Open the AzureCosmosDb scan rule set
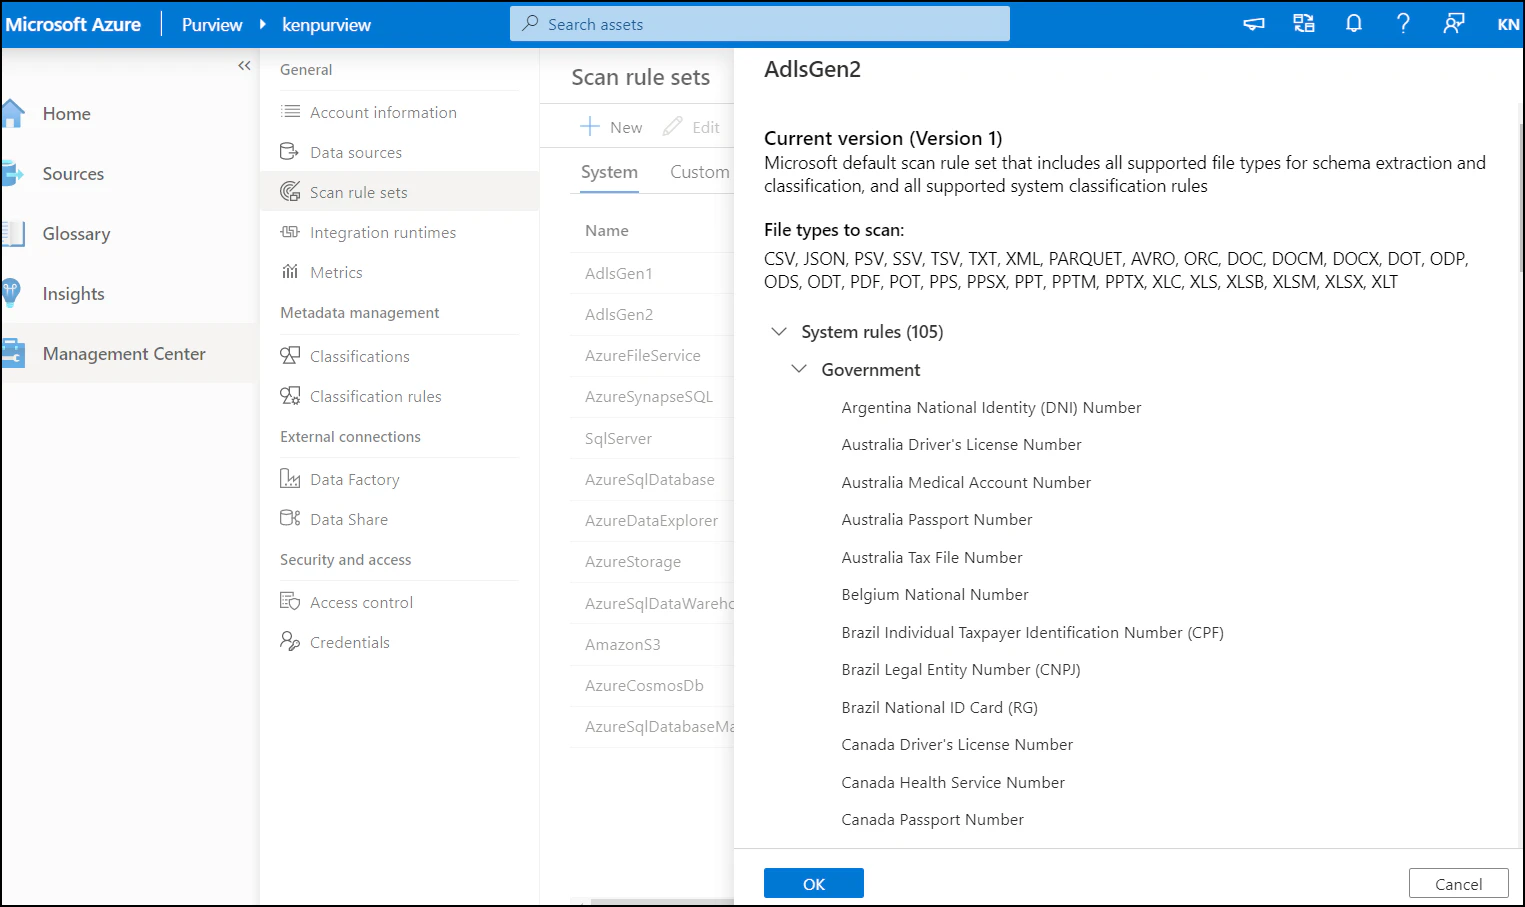The height and width of the screenshot is (907, 1525). 644,685
